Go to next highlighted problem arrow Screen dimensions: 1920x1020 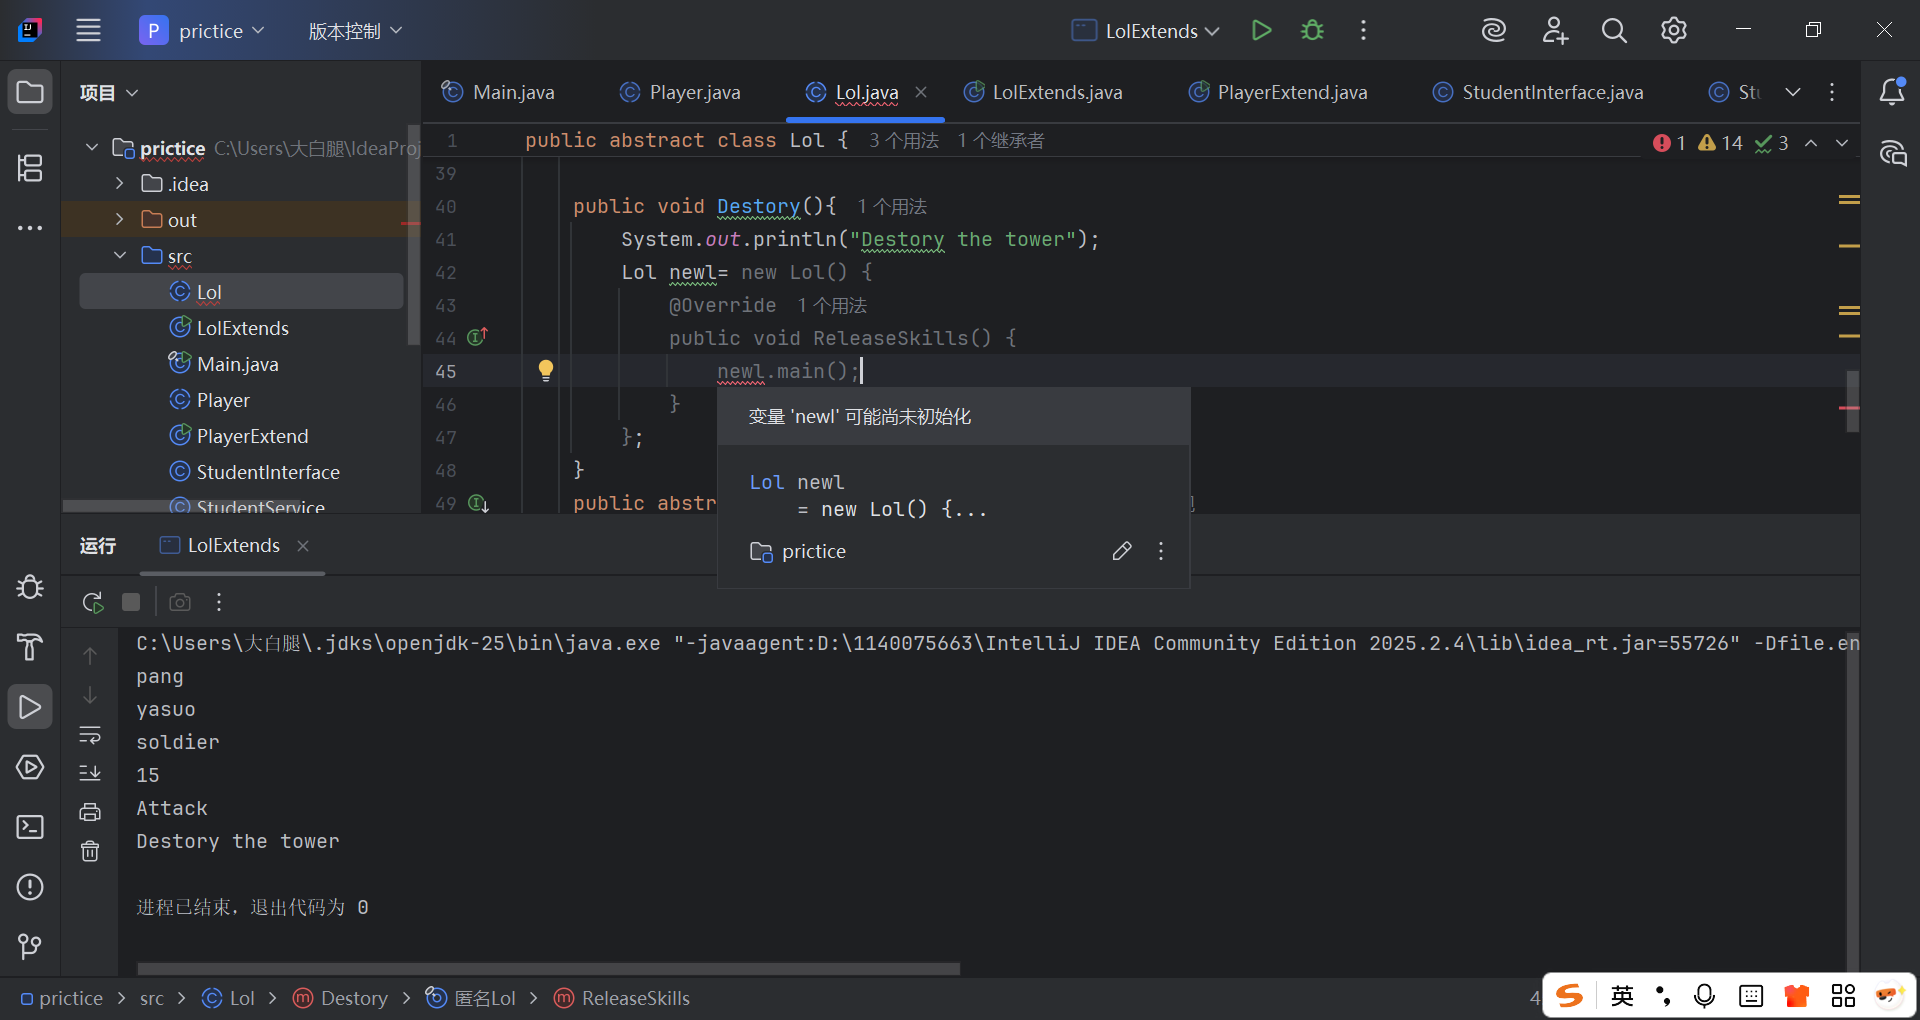(x=1841, y=143)
